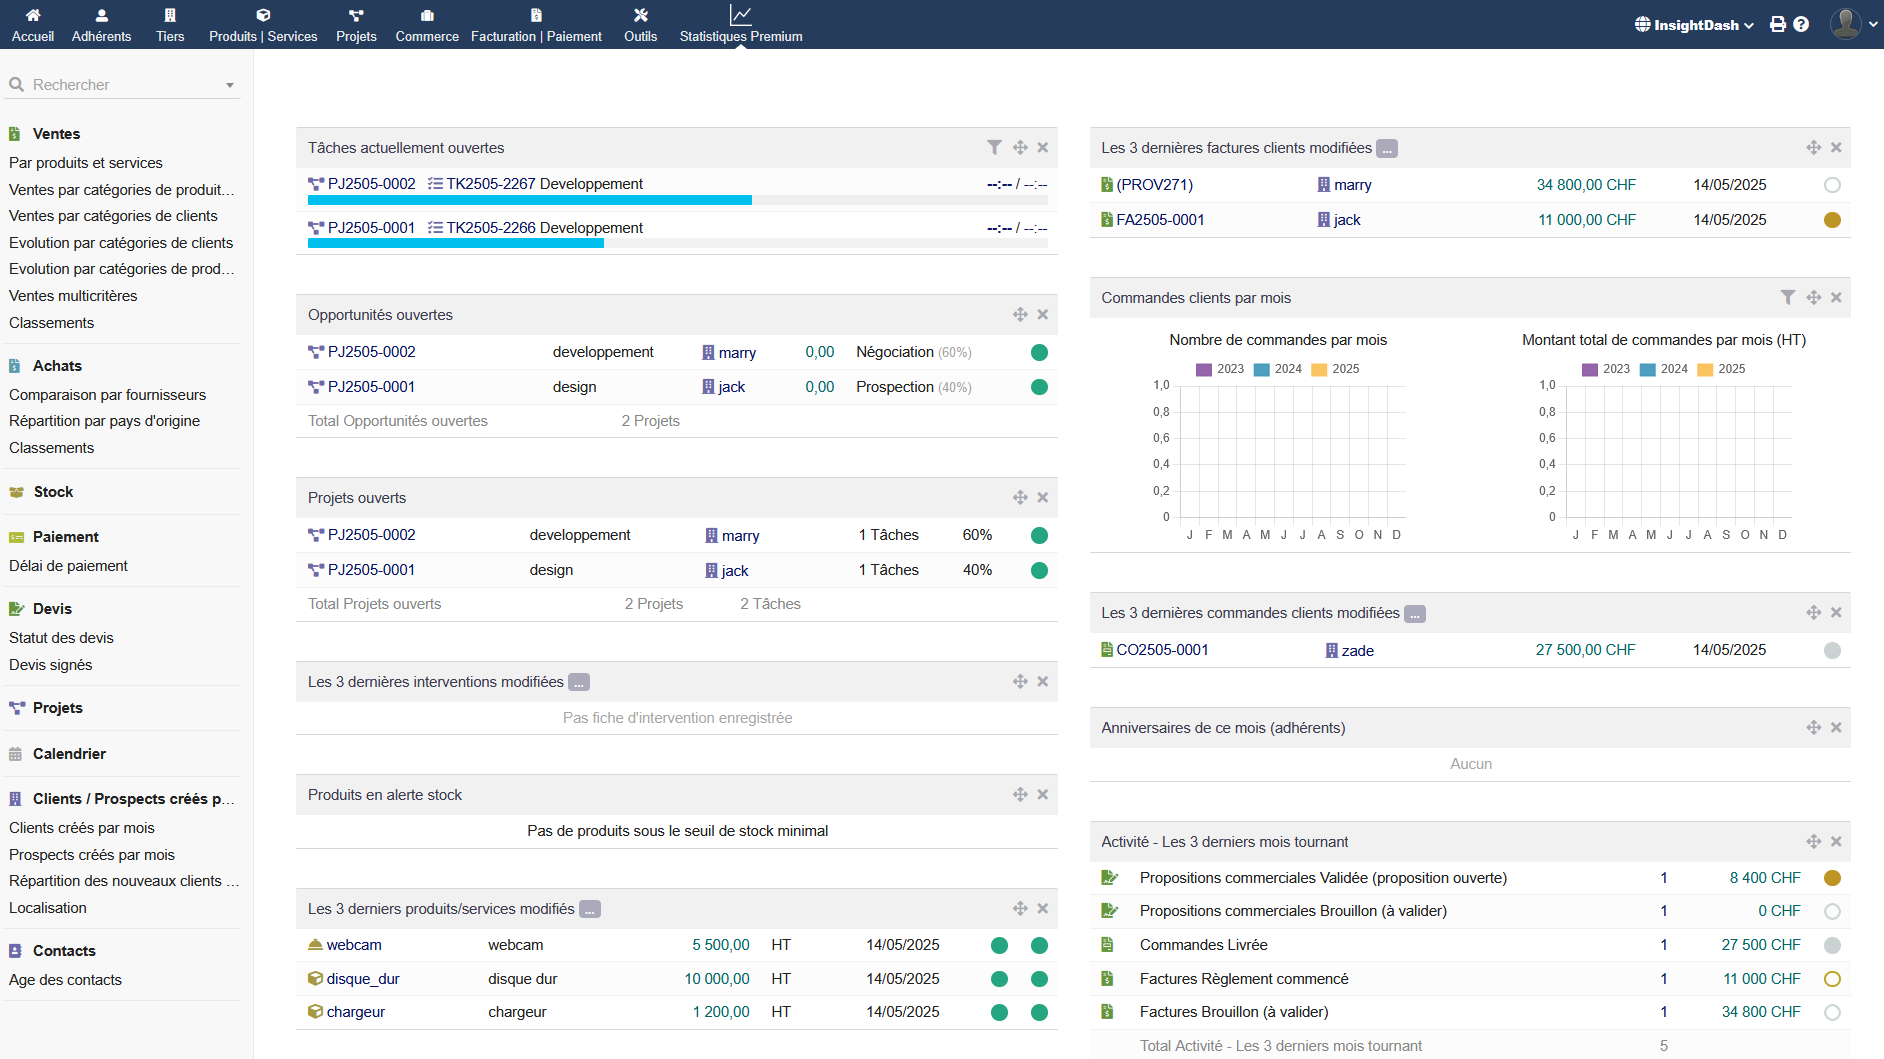Open invoice FA2505-0001 link
Viewport: 1884px width, 1059px height.
tap(1160, 220)
